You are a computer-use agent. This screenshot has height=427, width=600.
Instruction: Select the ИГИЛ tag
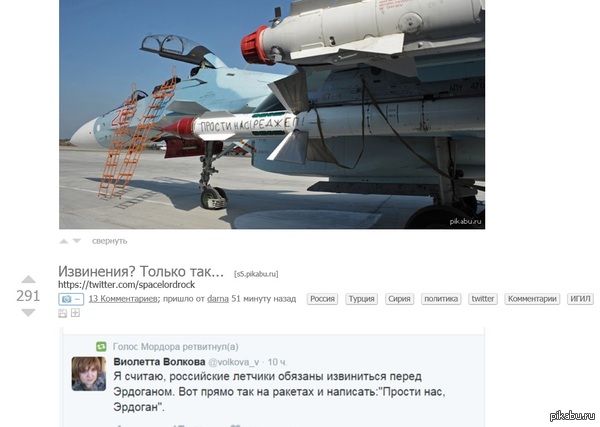(580, 299)
